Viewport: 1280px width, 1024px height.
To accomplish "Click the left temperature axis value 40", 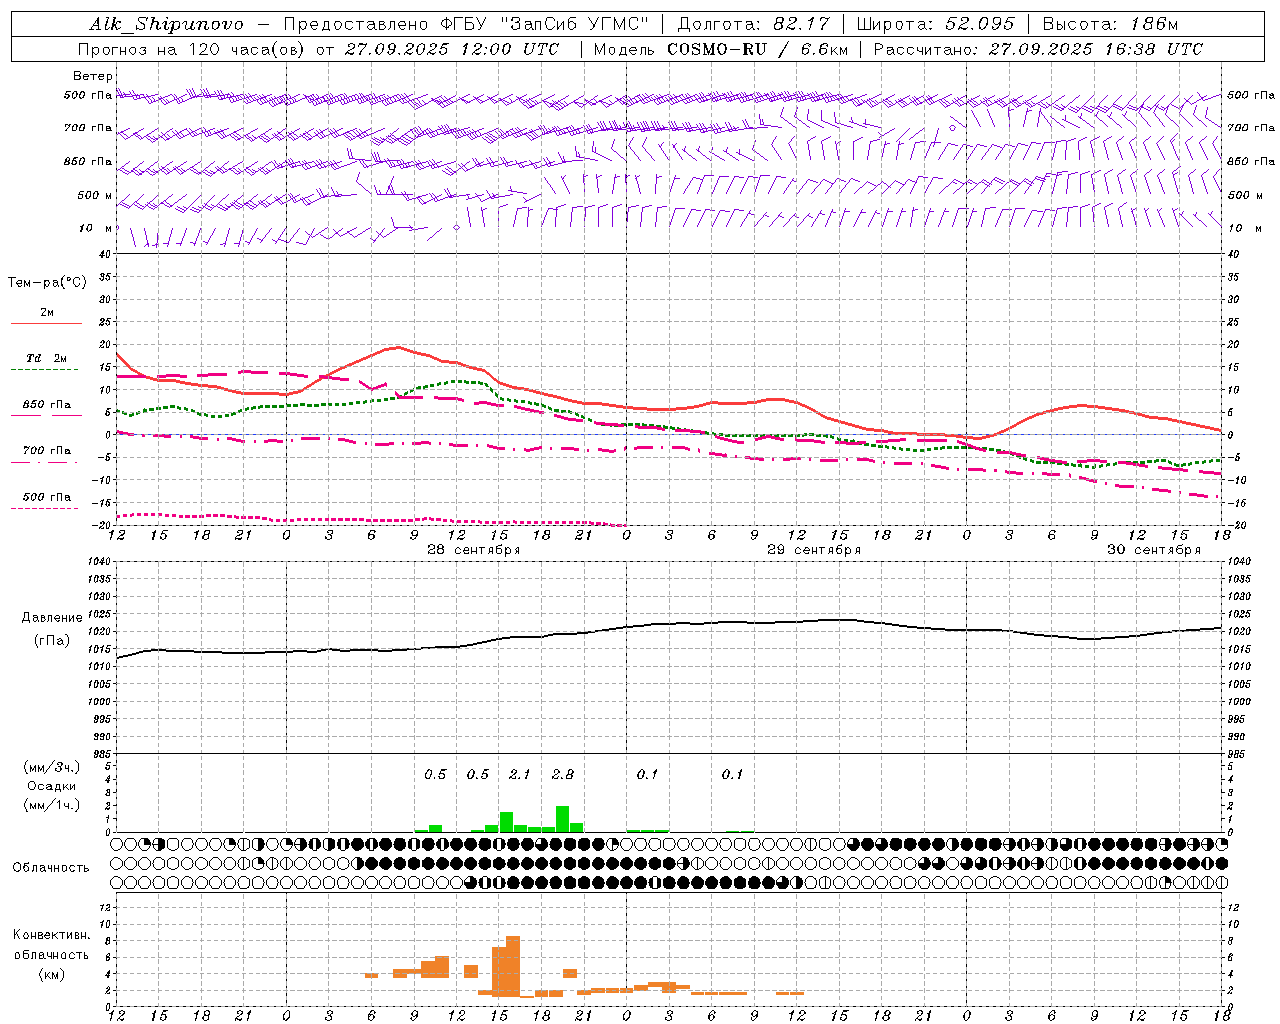I will [x=104, y=254].
